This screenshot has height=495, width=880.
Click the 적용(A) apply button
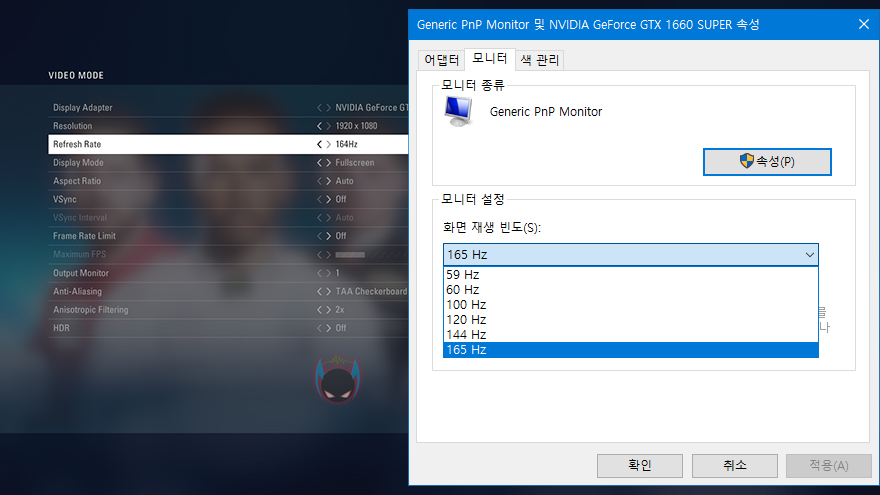(829, 466)
